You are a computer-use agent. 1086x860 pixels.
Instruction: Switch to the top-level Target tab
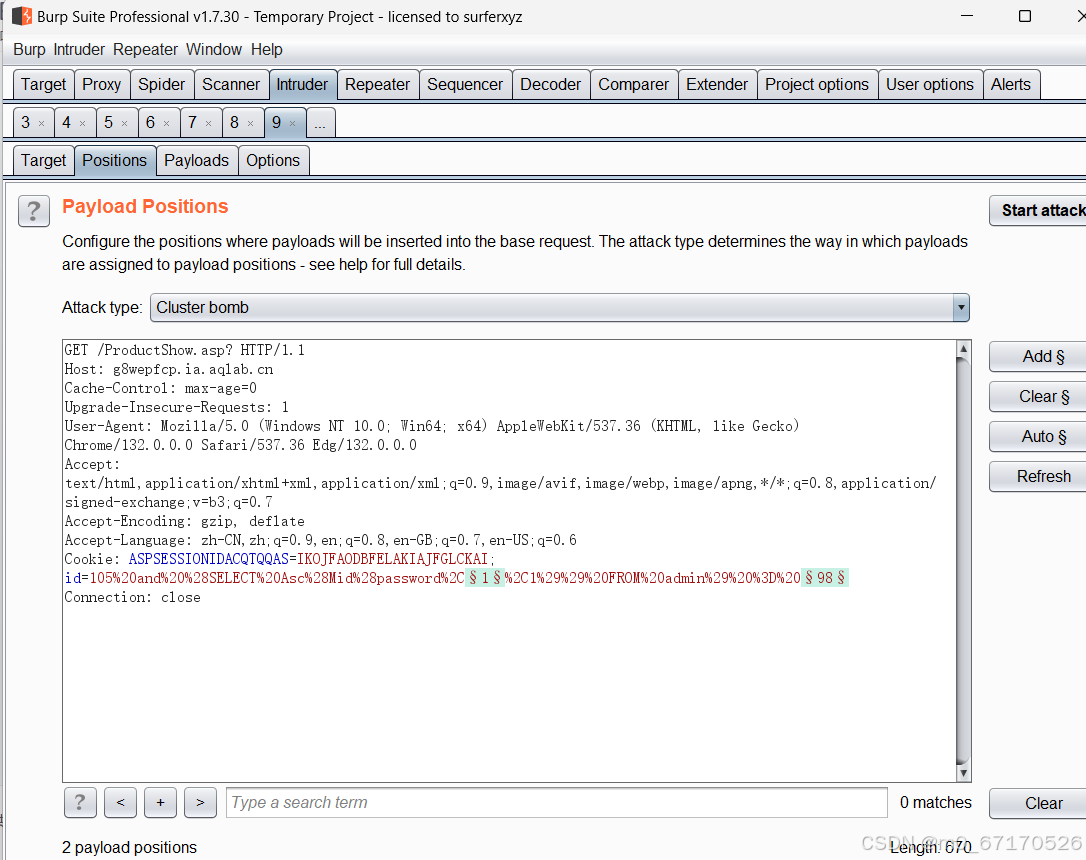coord(44,84)
